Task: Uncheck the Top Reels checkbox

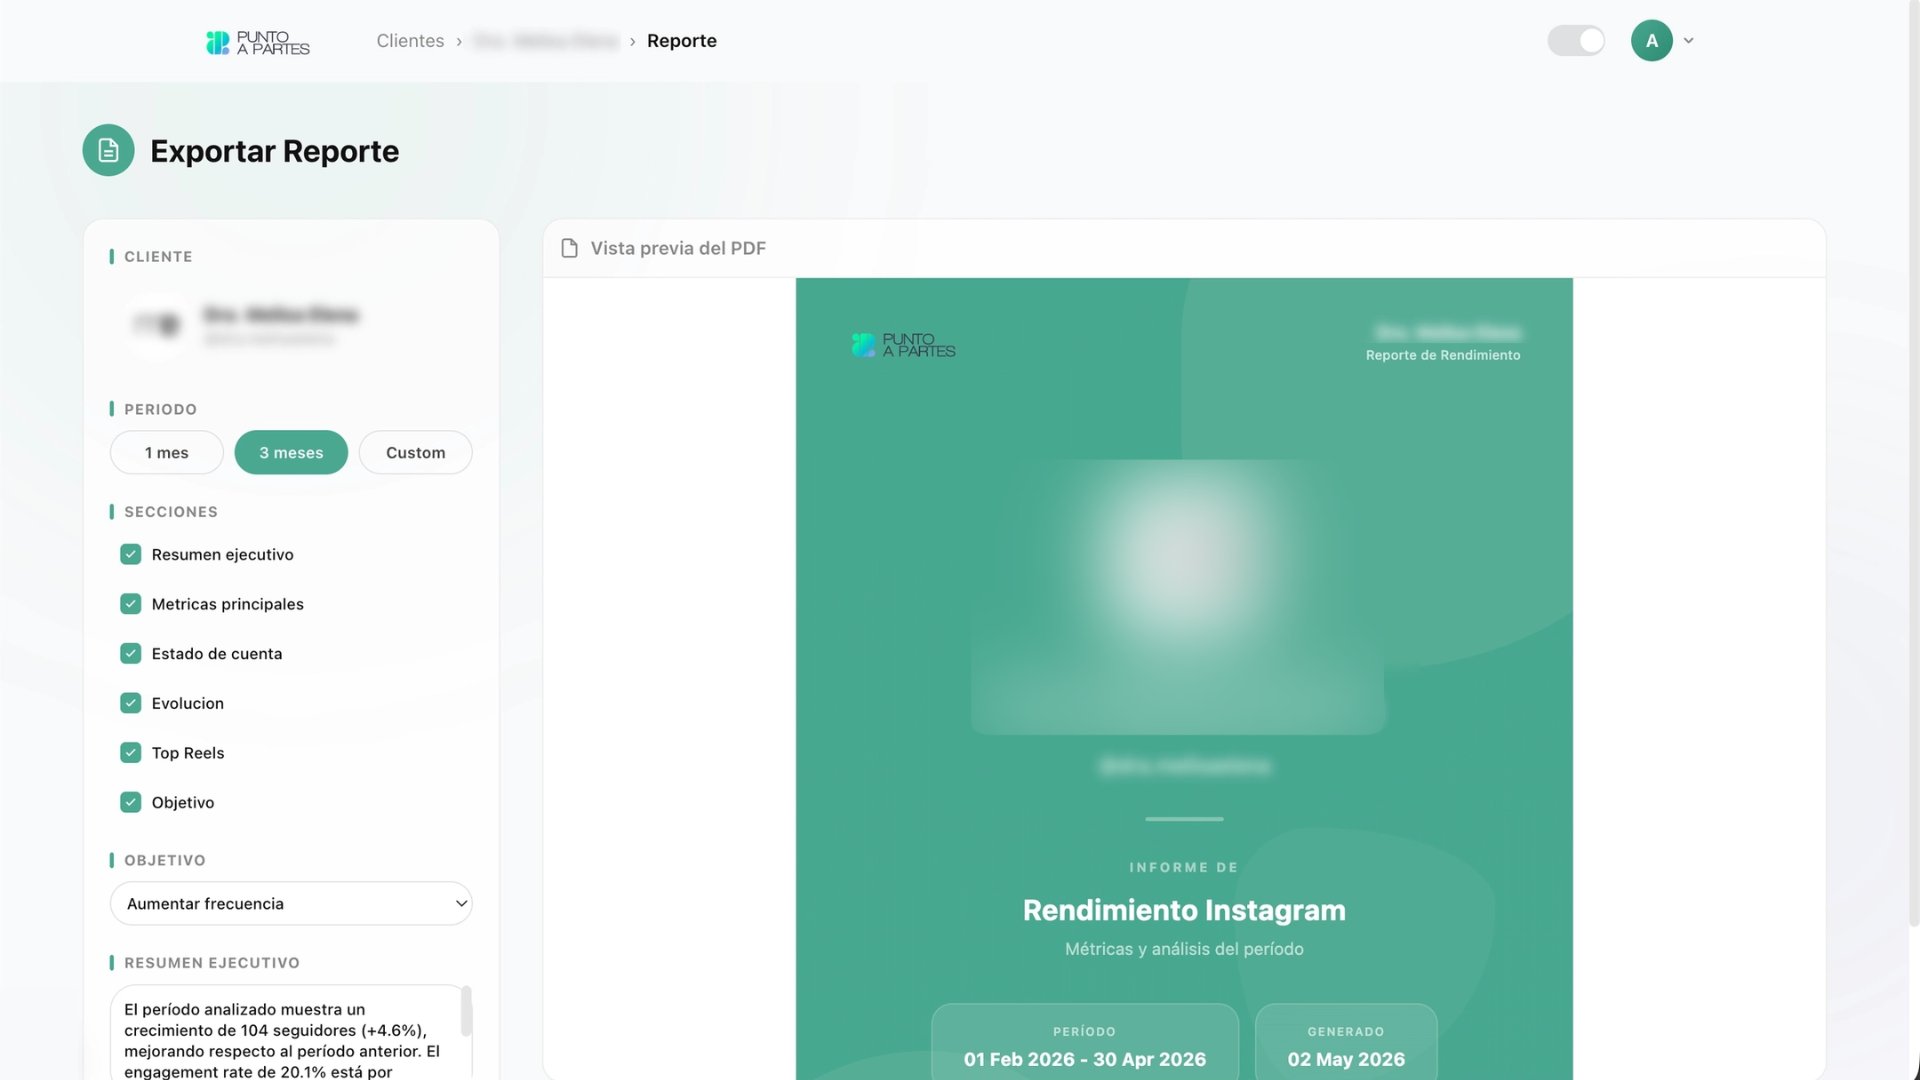Action: coord(131,753)
